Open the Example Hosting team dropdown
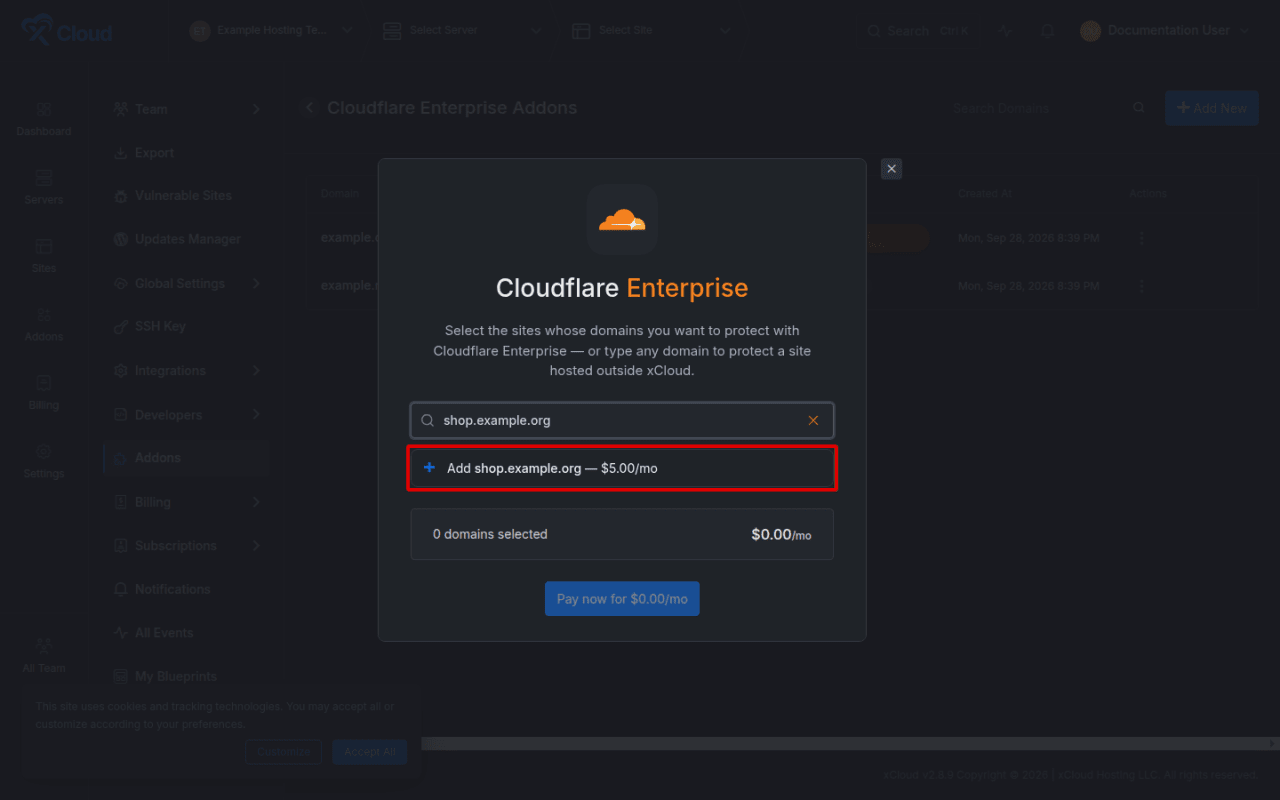Screen dimensions: 1280x800 [272, 31]
